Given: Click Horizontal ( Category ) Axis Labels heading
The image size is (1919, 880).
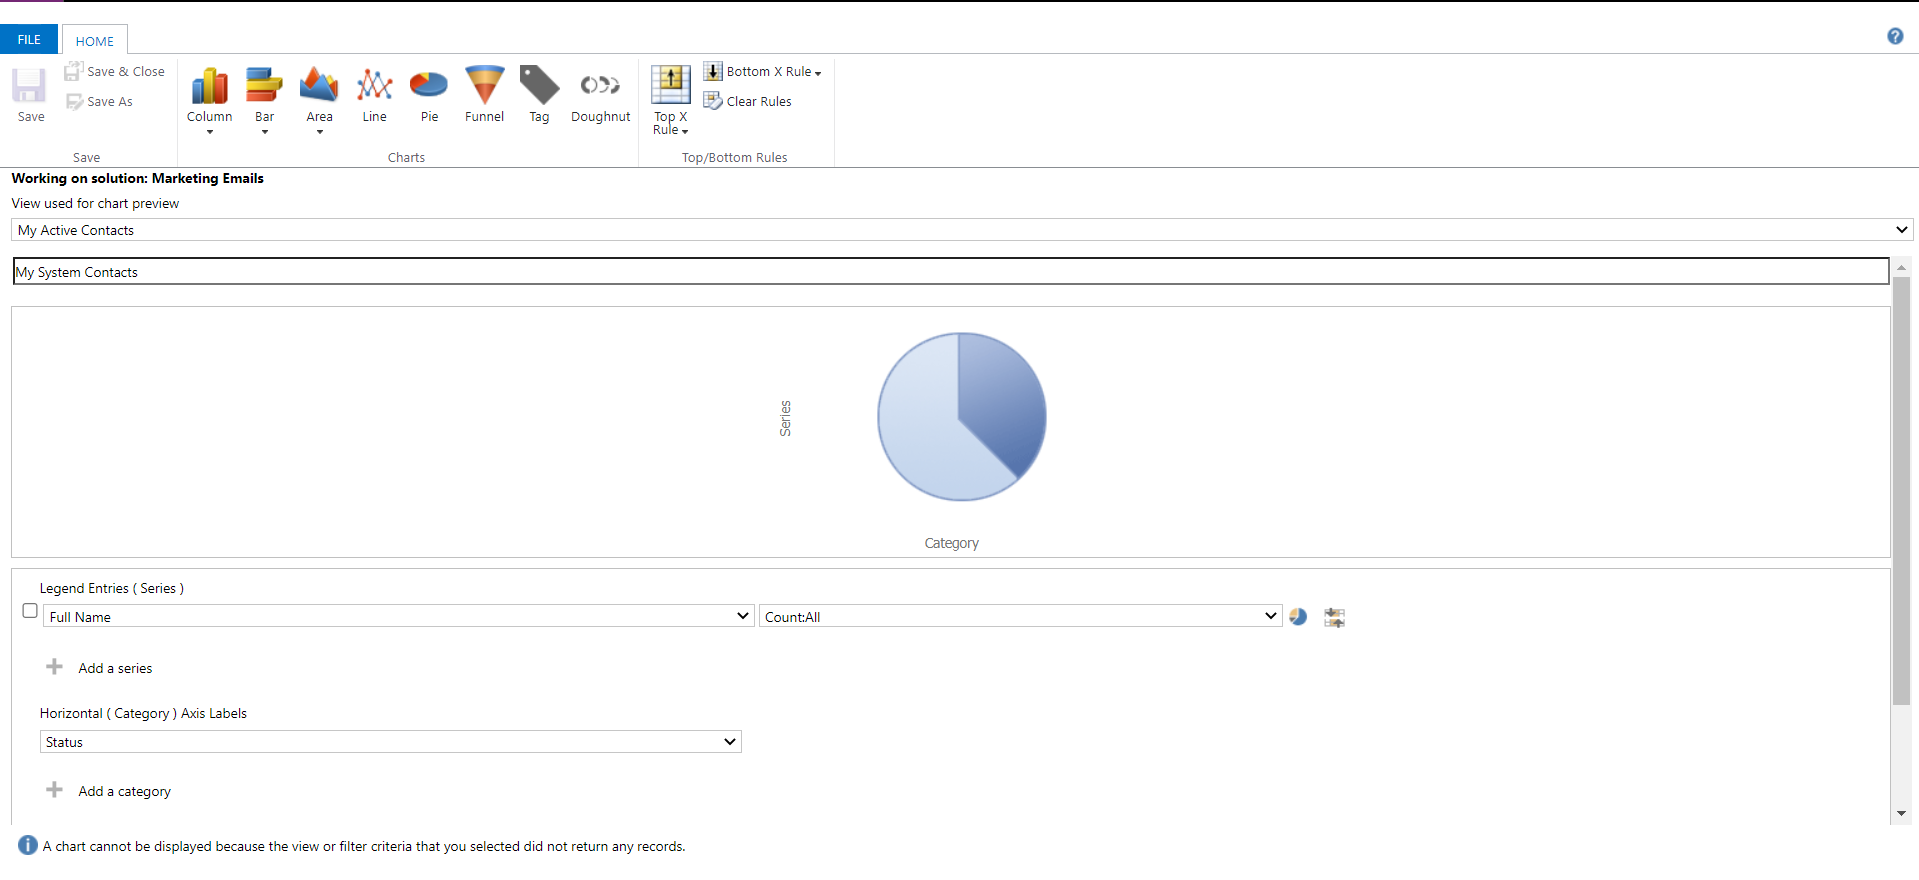Looking at the screenshot, I should [143, 713].
